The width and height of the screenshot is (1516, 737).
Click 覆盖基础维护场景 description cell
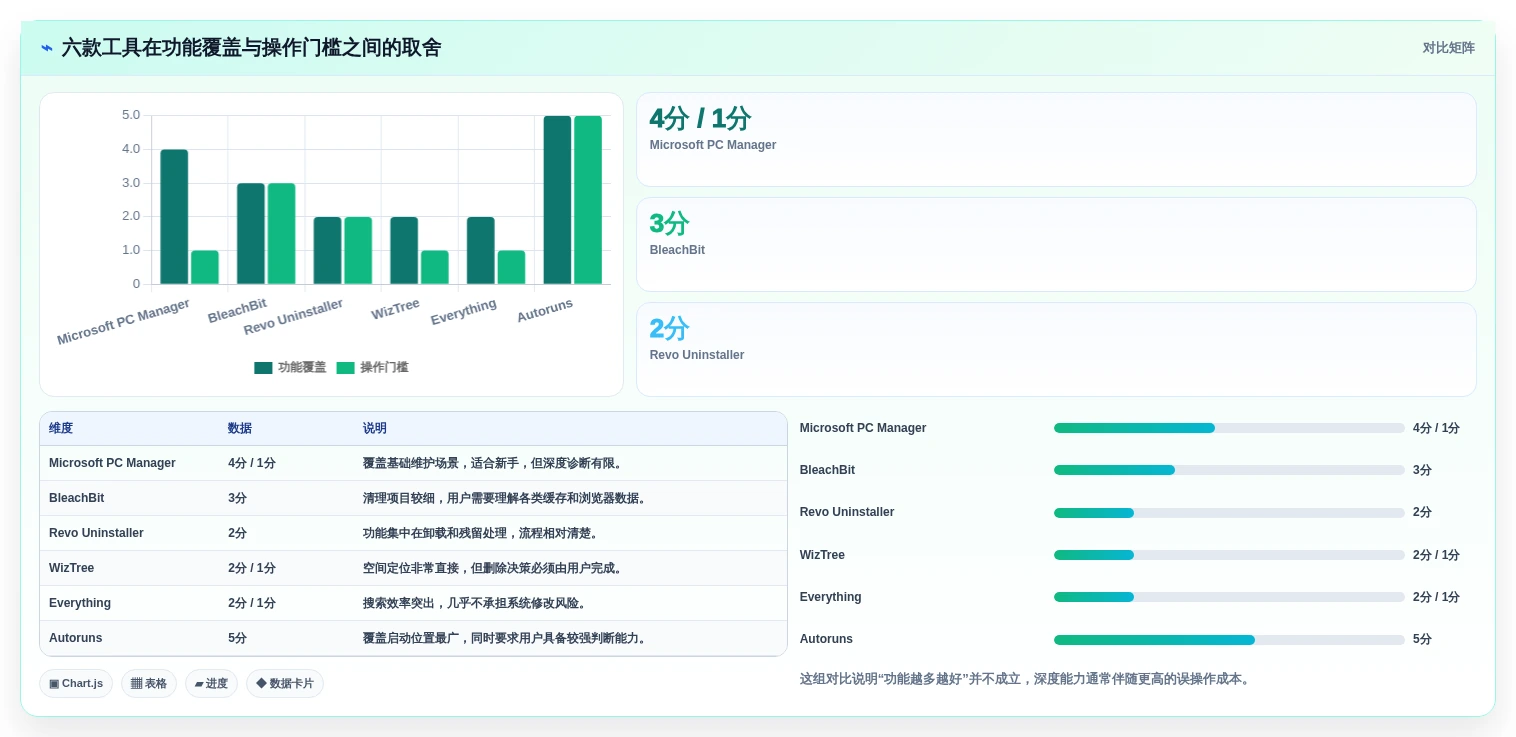point(495,463)
